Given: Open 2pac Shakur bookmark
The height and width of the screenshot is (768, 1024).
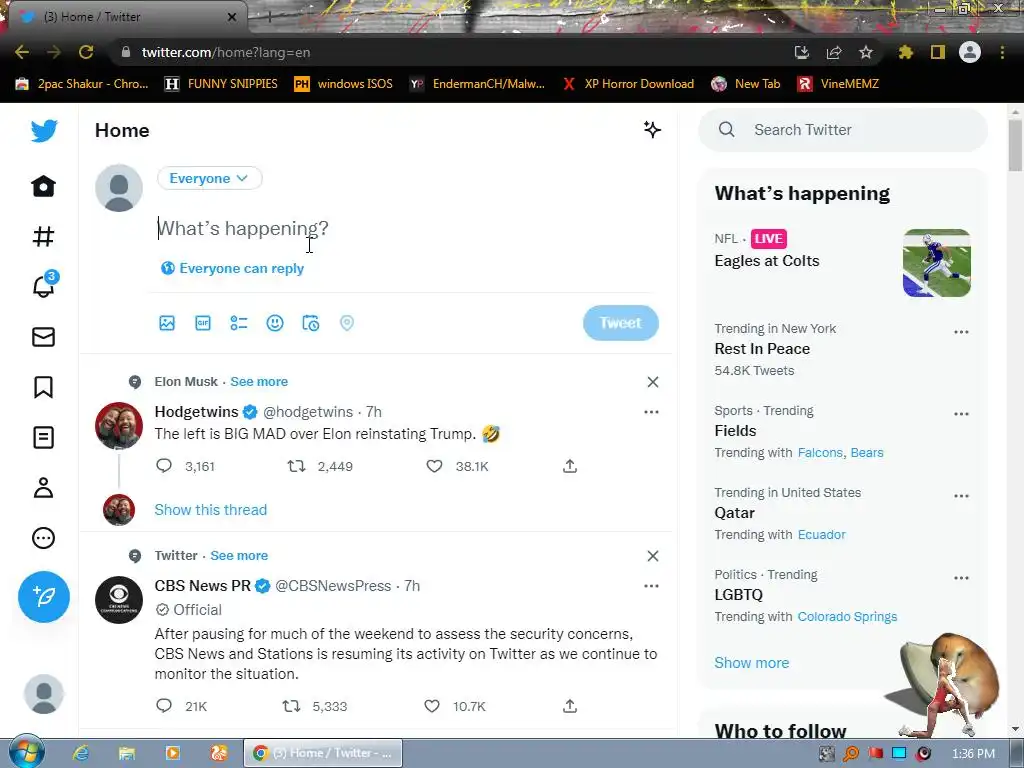Looking at the screenshot, I should click(x=83, y=84).
